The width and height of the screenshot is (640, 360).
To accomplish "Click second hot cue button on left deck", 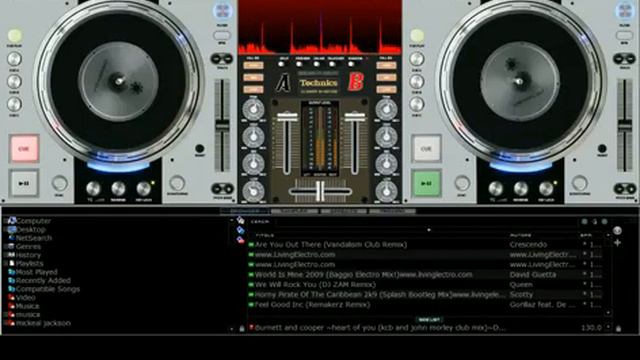I will click(x=14, y=82).
